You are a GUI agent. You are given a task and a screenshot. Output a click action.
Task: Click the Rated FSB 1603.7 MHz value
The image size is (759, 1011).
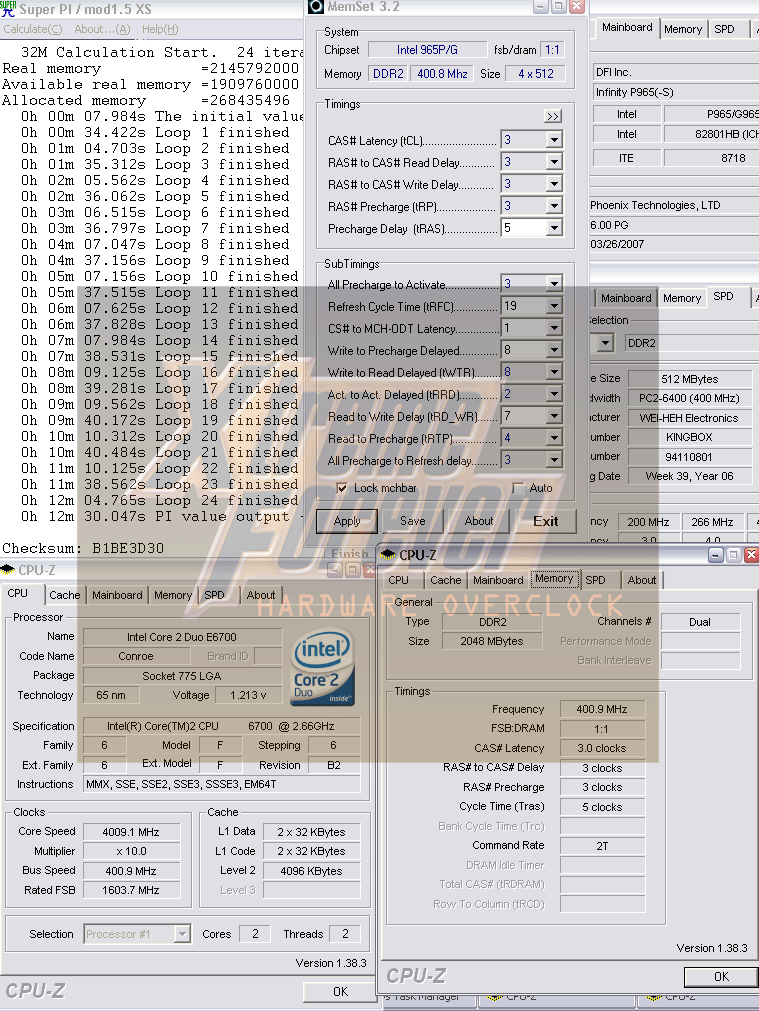(x=131, y=890)
